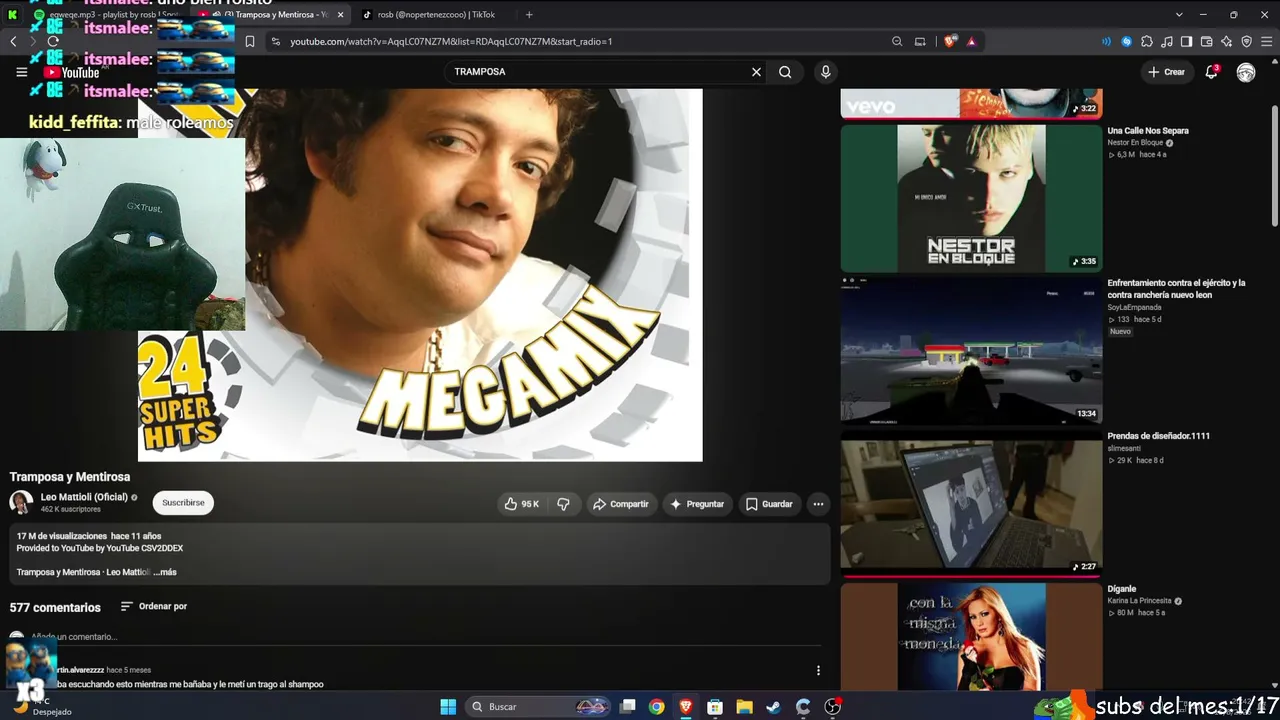1280x720 pixels.
Task: Open Task View in taskbar
Action: pyautogui.click(x=627, y=707)
